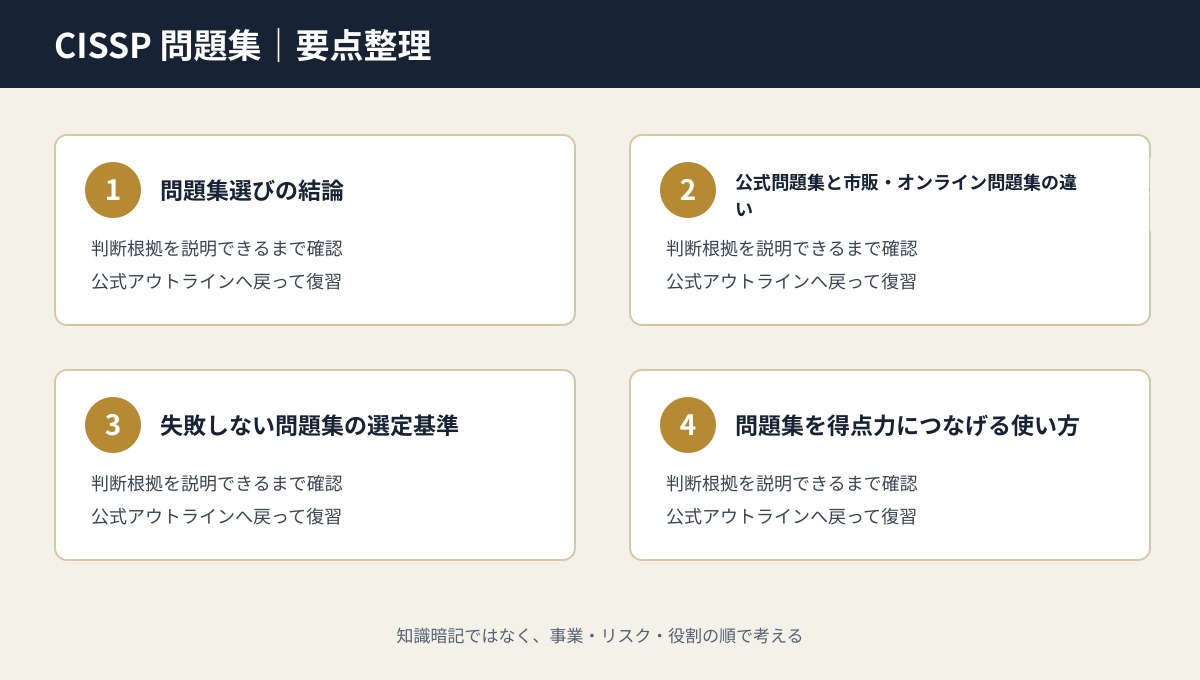1200x680 pixels.
Task: Click 公式アウトラインへ戻って復習 in card 2
Action: point(791,281)
